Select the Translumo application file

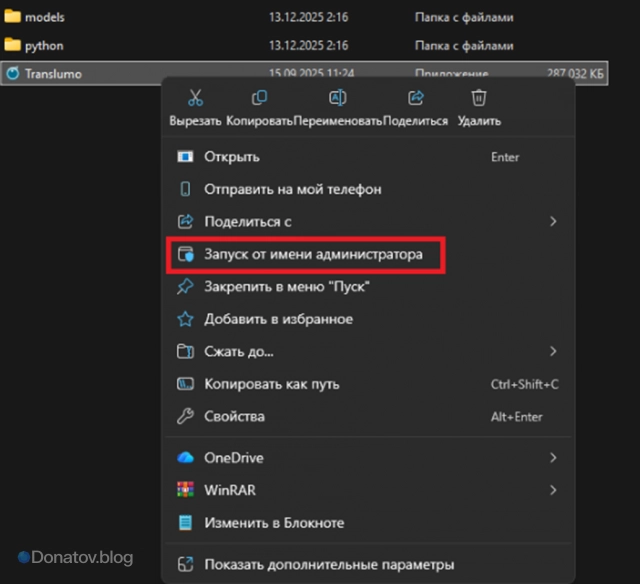[304, 73]
